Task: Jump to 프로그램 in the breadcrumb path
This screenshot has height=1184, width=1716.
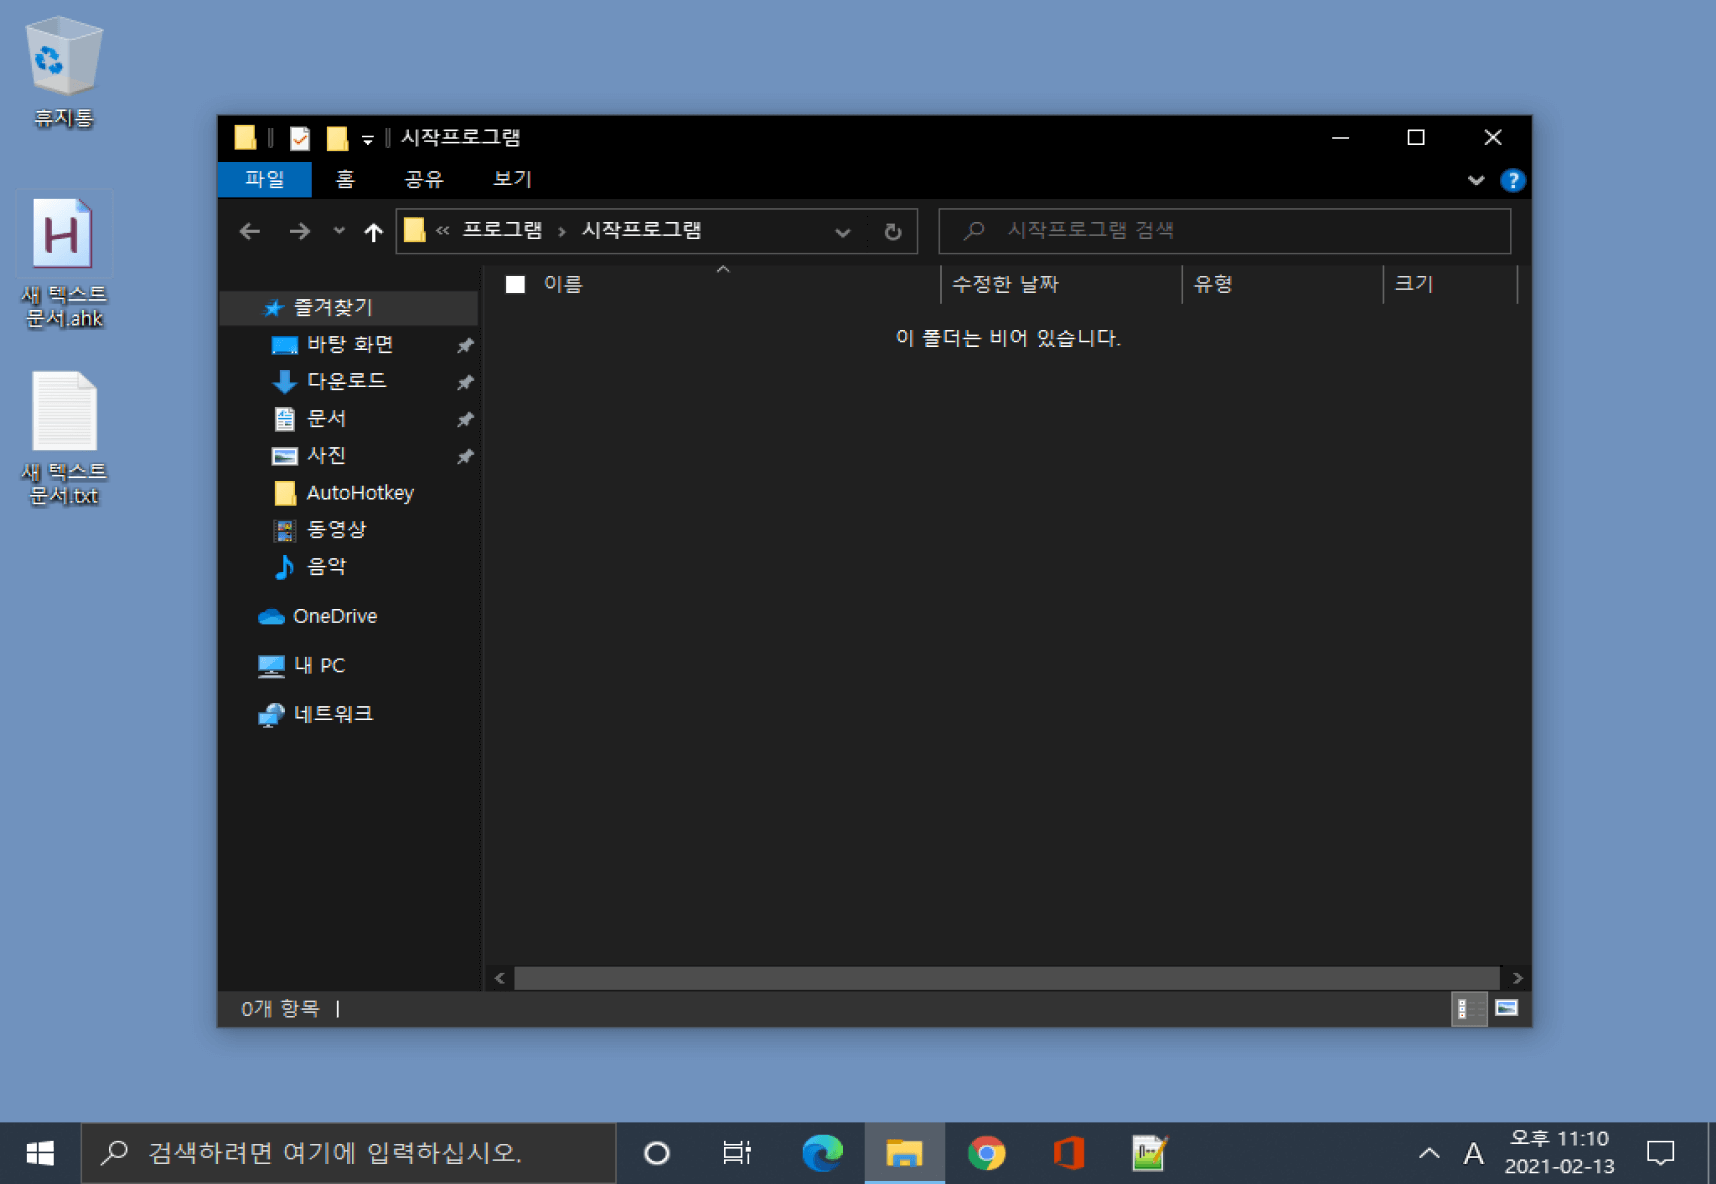Action: coord(502,230)
